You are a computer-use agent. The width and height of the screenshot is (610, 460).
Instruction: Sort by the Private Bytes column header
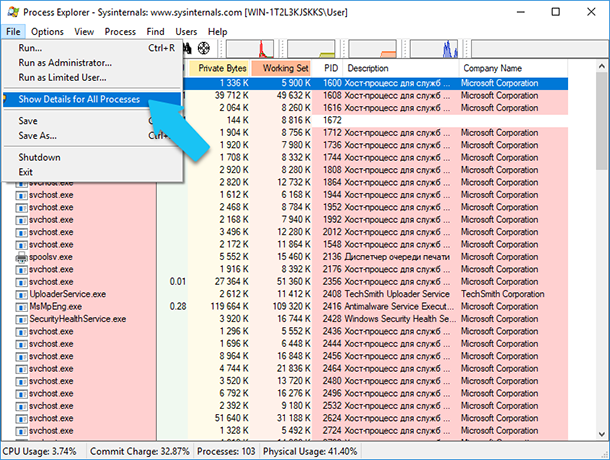pos(219,68)
